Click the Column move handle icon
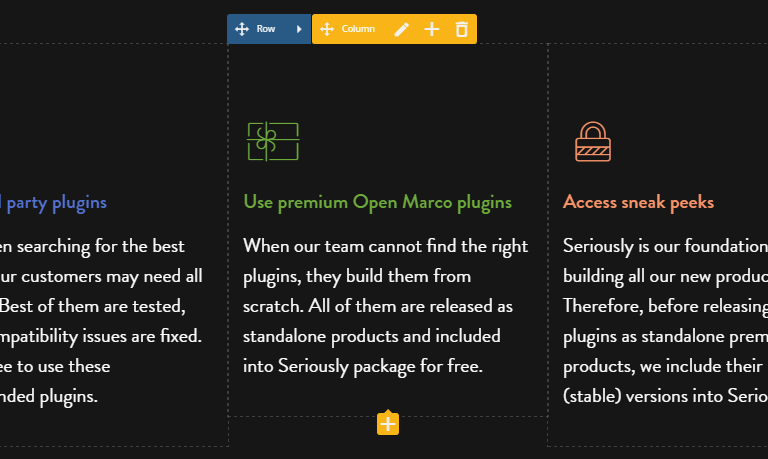This screenshot has width=768, height=459. pyautogui.click(x=327, y=29)
